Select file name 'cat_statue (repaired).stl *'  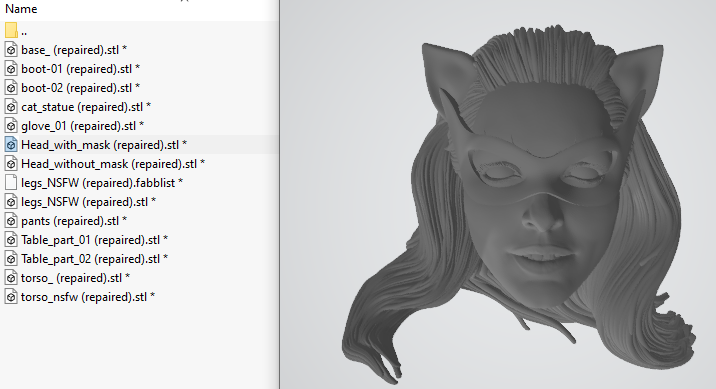pos(86,107)
